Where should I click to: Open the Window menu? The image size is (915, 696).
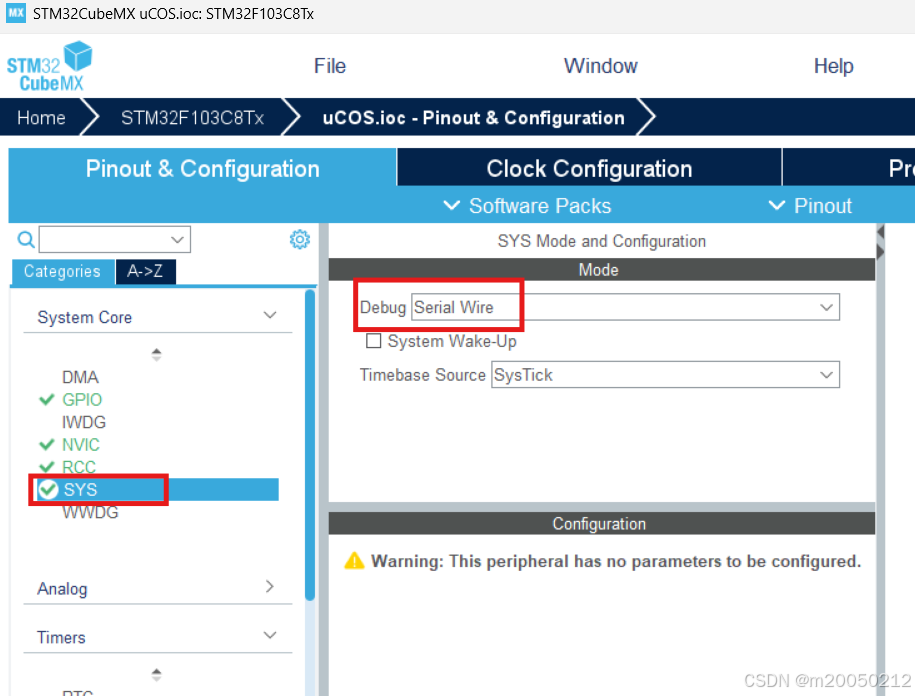coord(600,66)
